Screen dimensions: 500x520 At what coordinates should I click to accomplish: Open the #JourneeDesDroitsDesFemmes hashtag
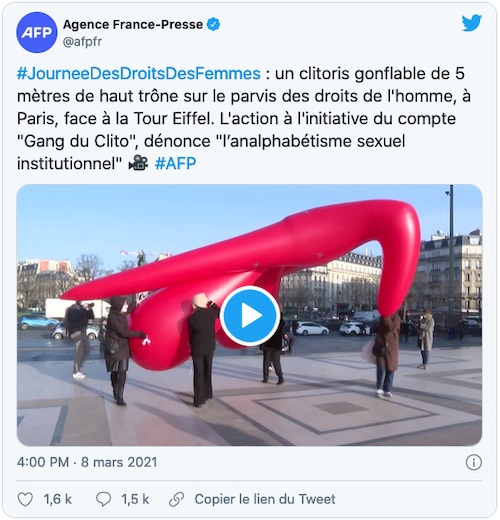[x=139, y=74]
